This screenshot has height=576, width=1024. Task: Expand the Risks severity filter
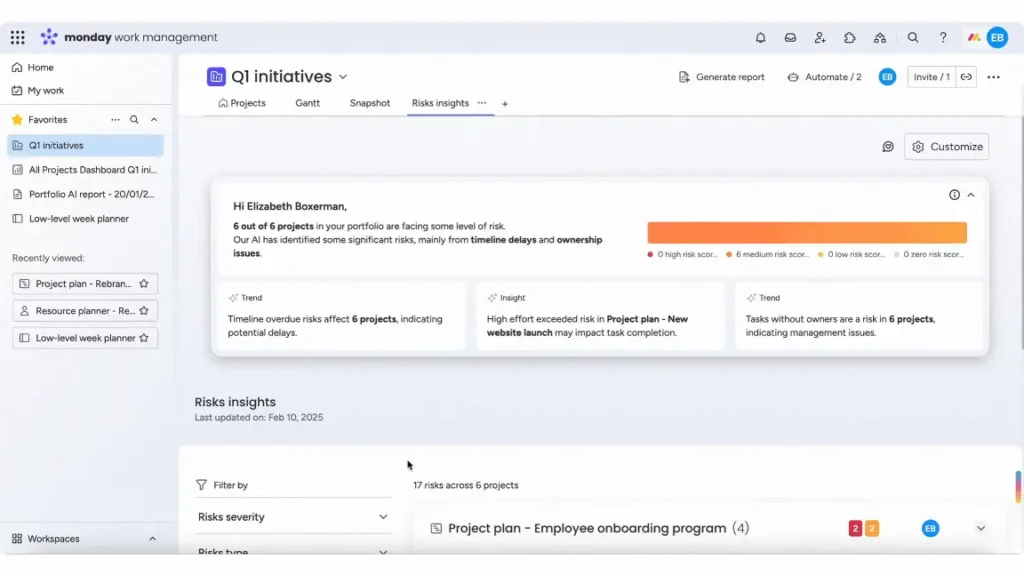coord(382,517)
